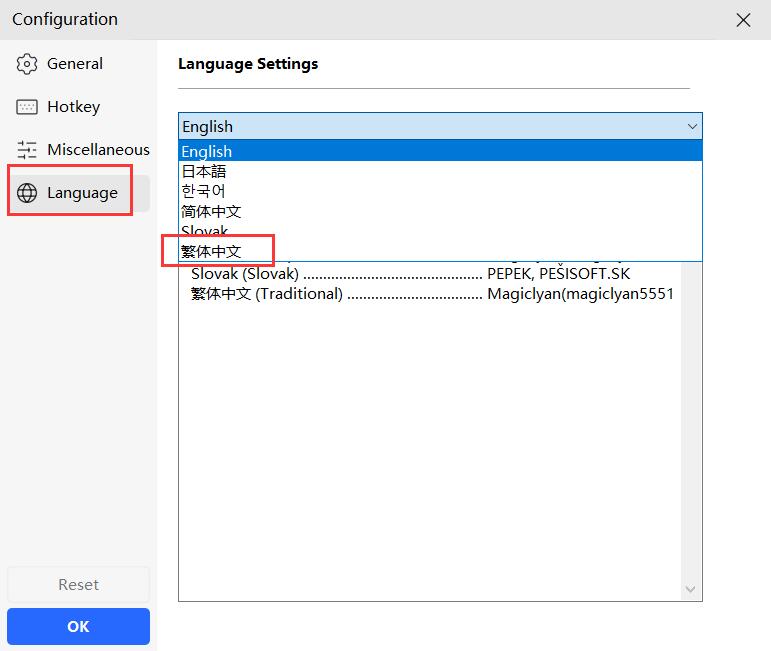Click the Reset button

tap(78, 585)
